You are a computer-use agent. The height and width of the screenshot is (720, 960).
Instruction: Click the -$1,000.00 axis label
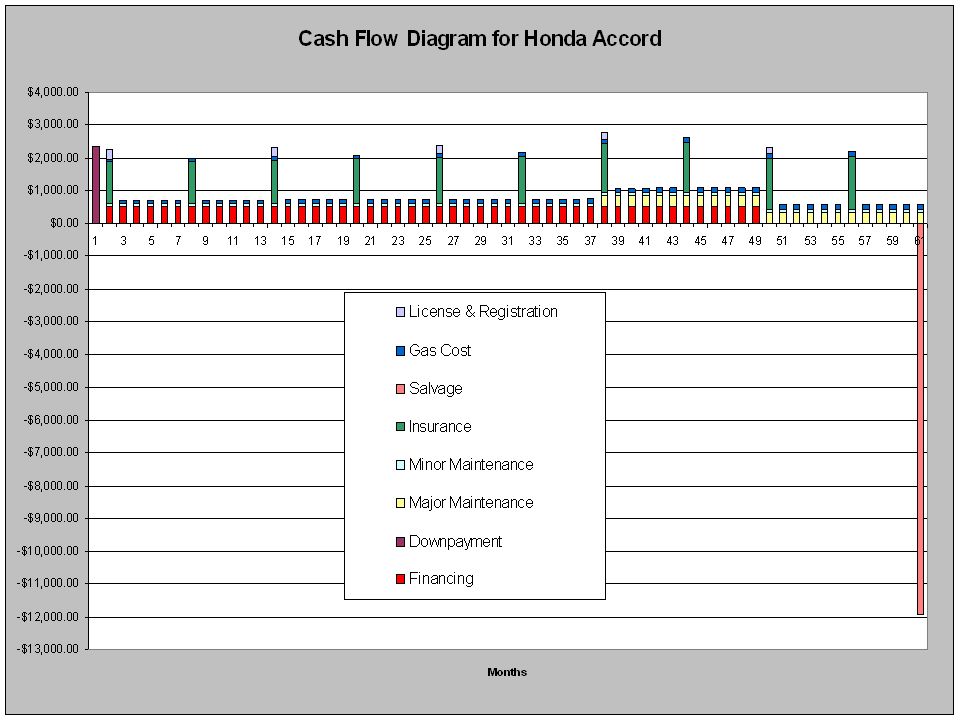click(52, 255)
